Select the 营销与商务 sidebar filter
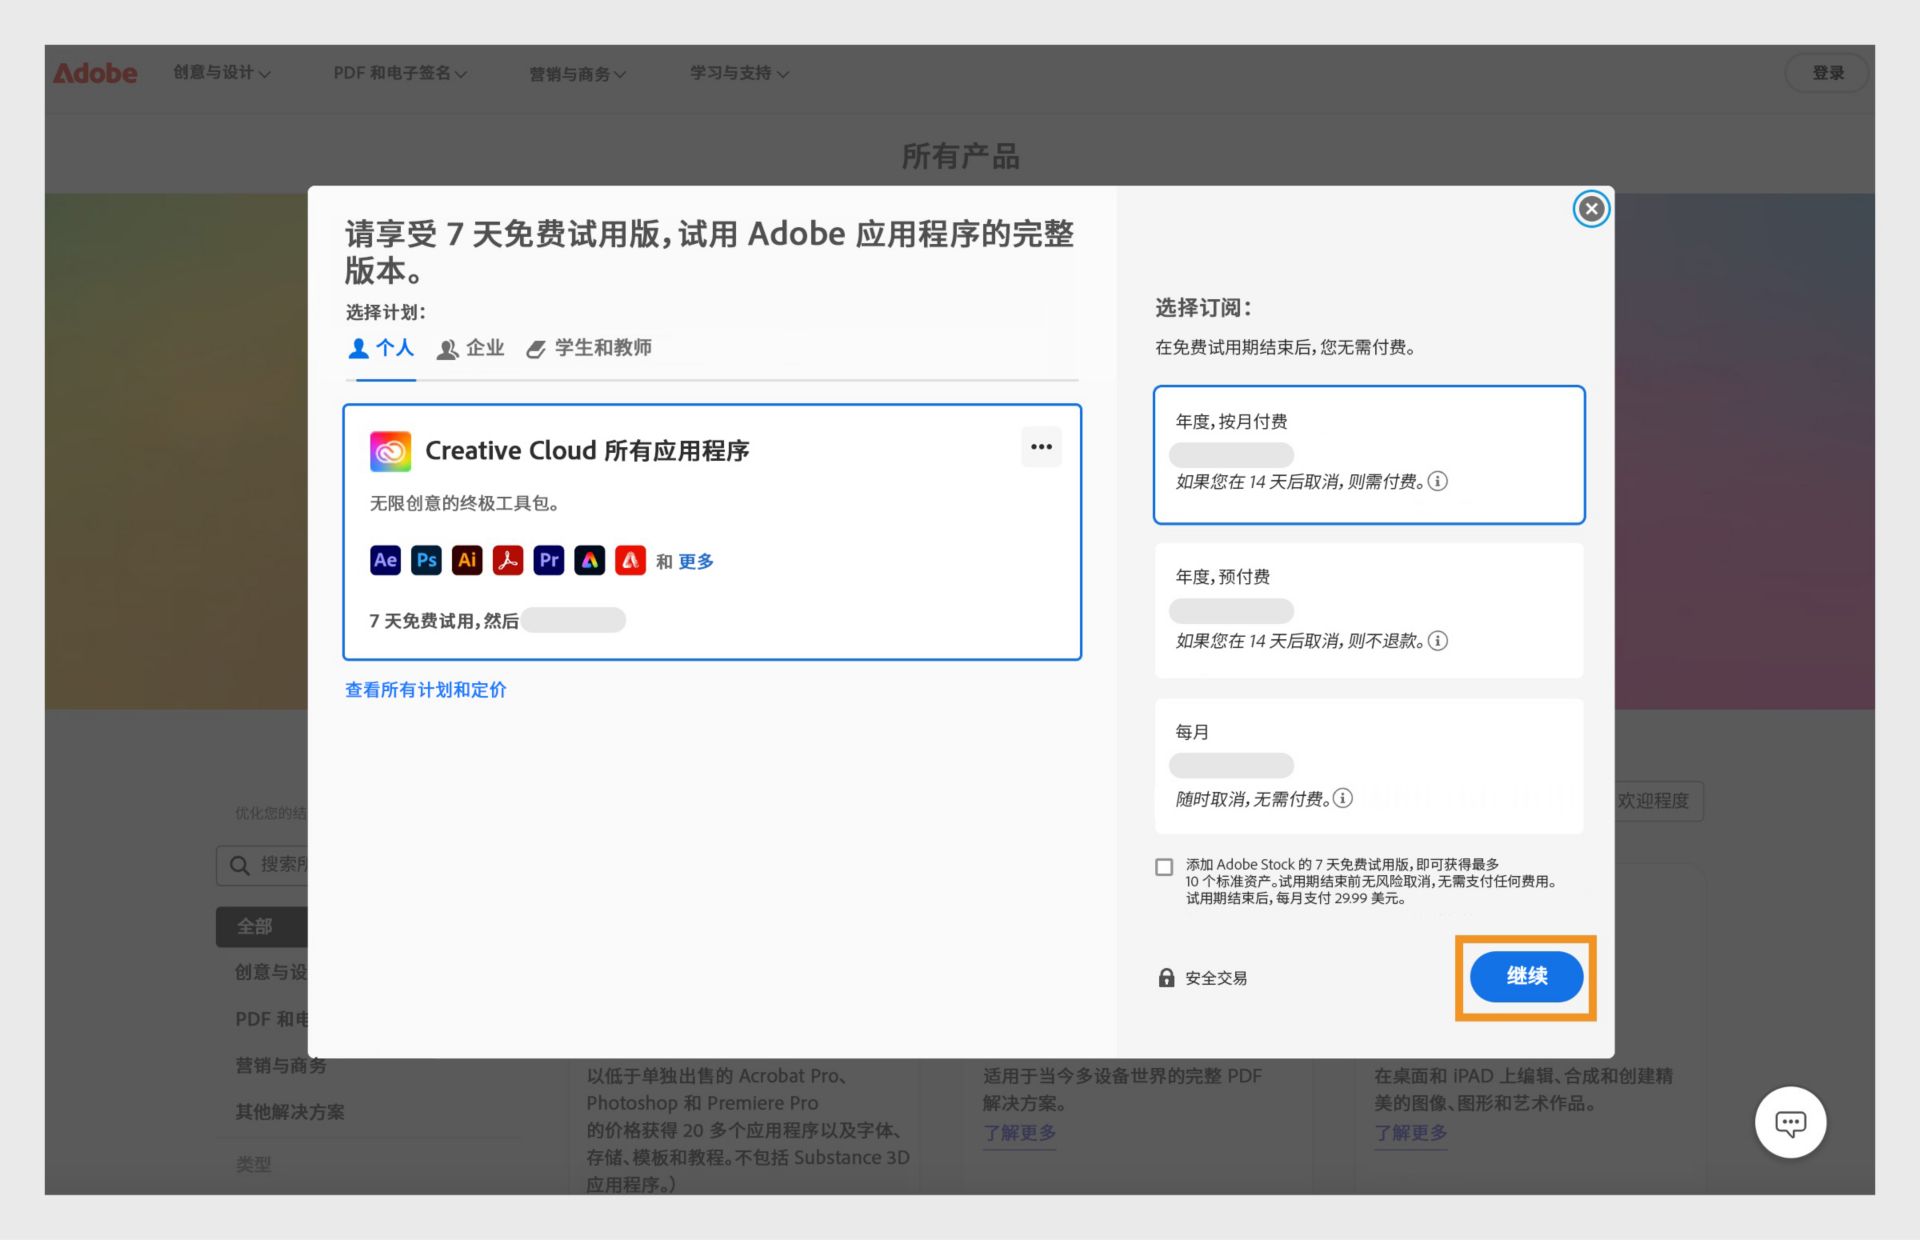1920x1240 pixels. [281, 1065]
